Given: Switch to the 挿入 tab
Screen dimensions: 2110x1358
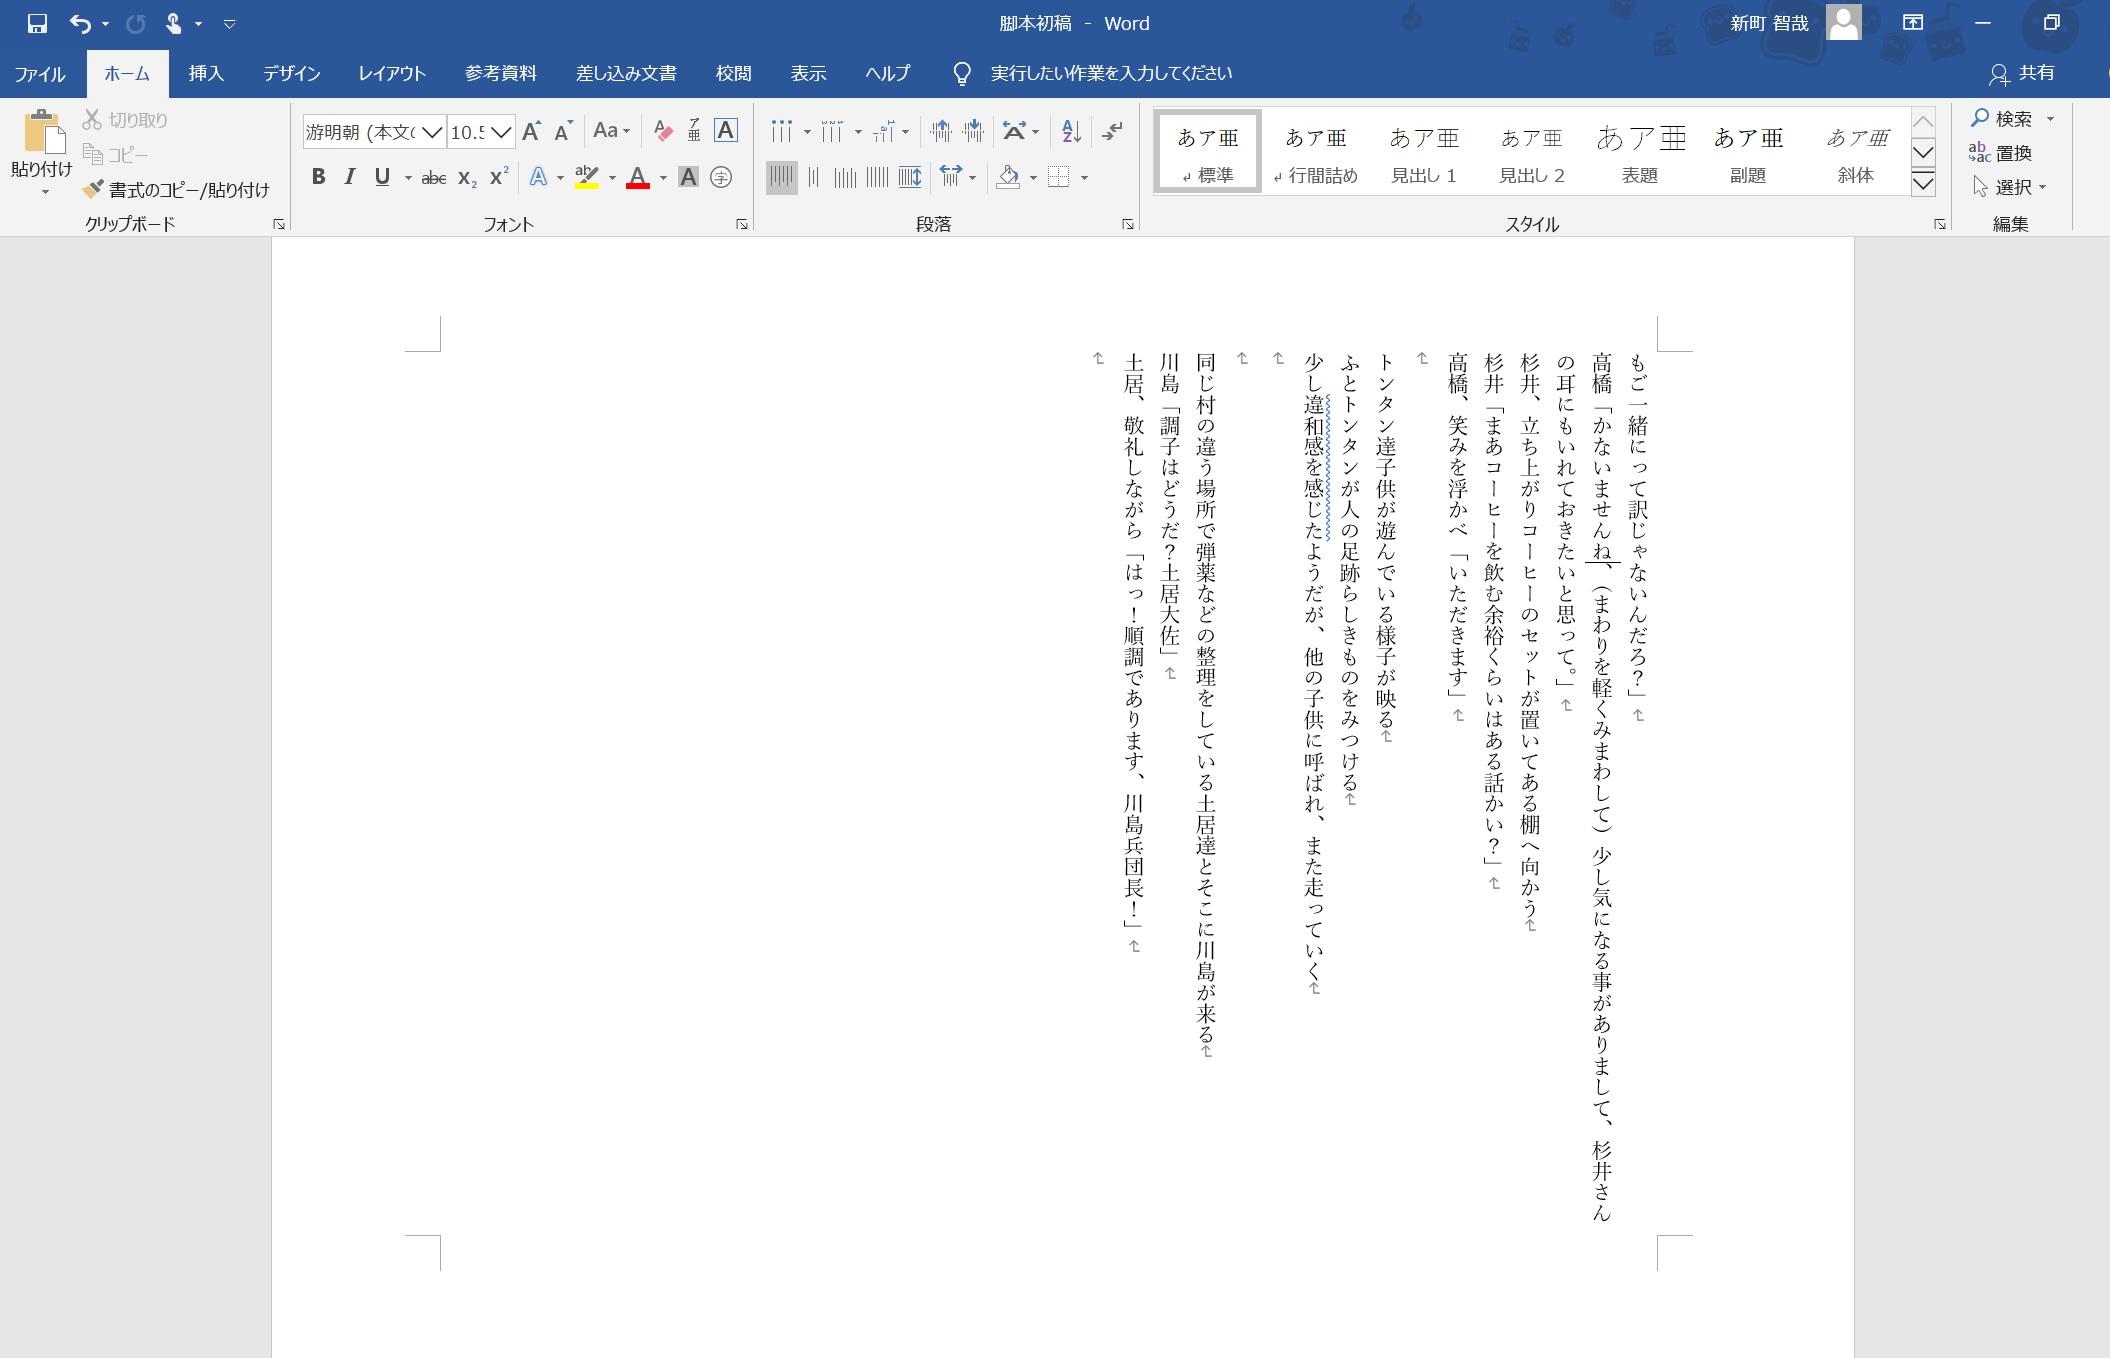Looking at the screenshot, I should coord(206,74).
